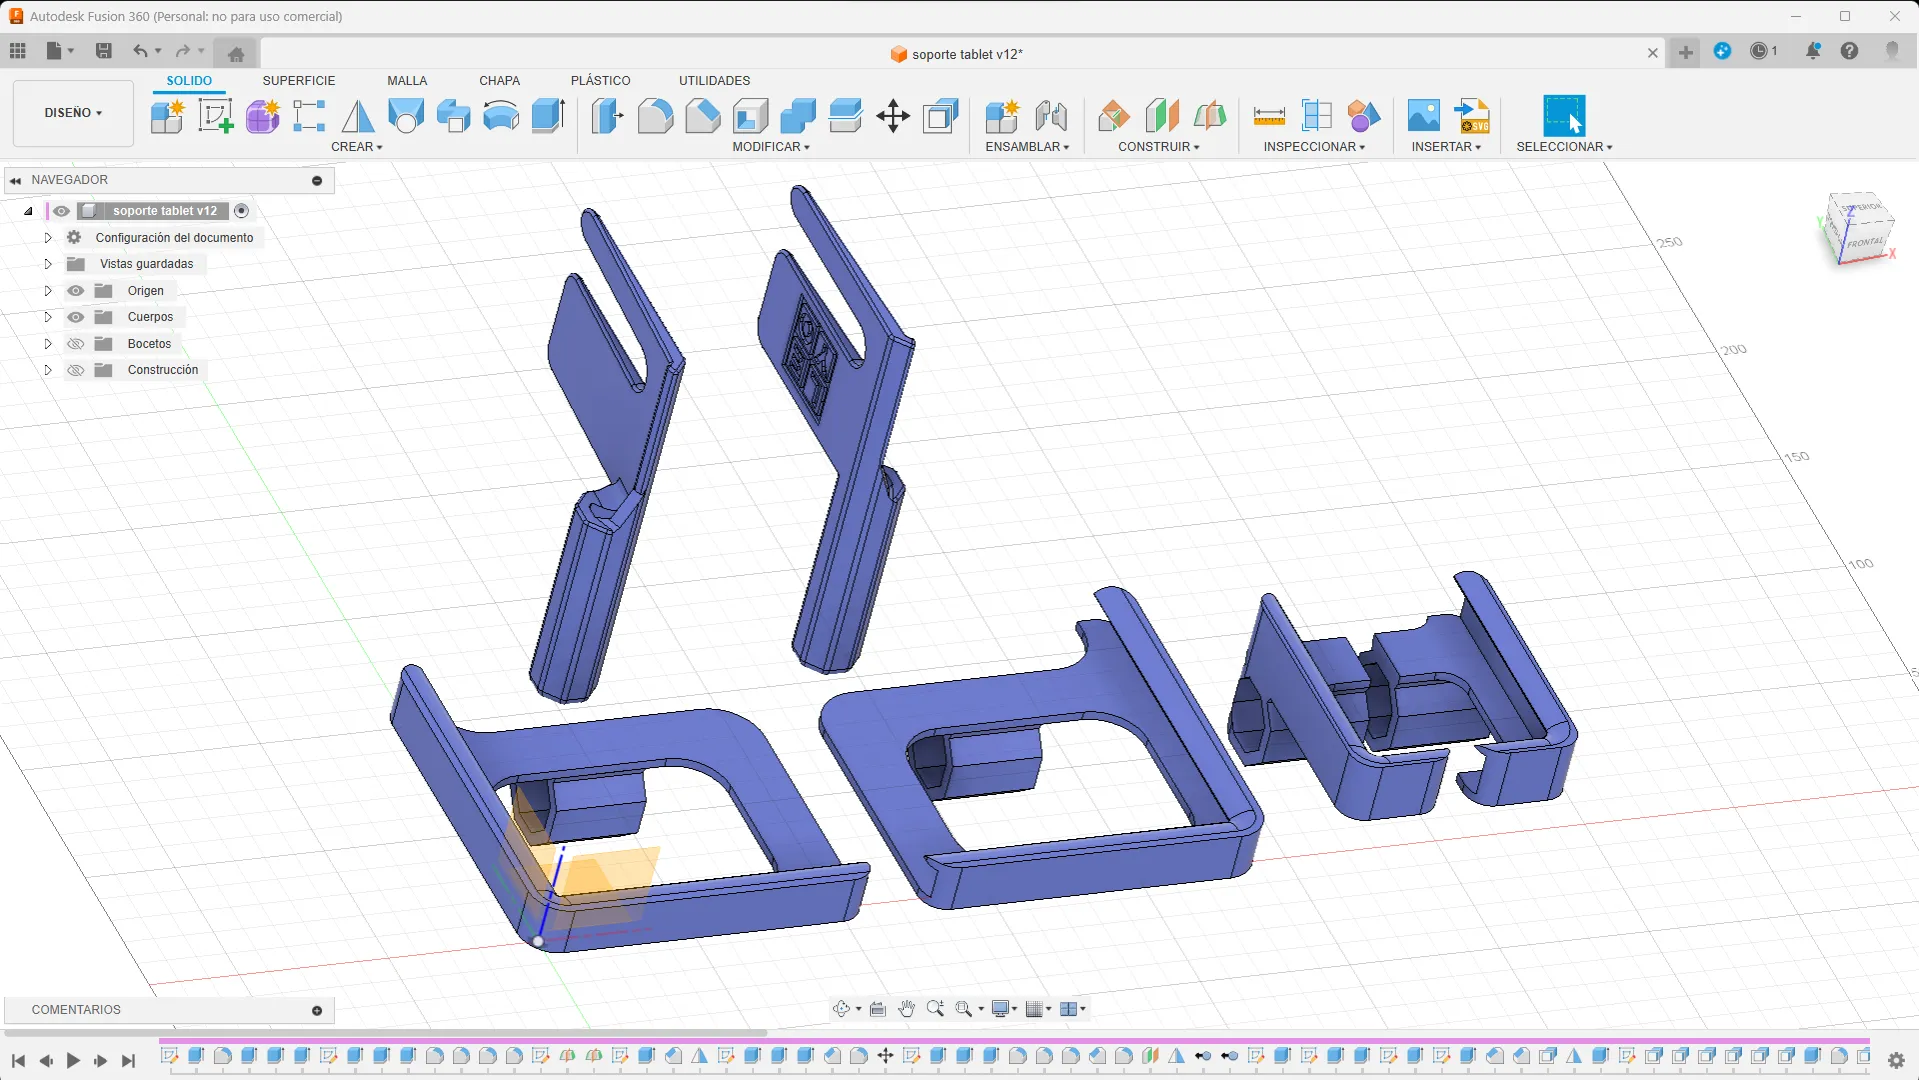
Task: Toggle visibility of Origen folder
Action: (x=75, y=291)
